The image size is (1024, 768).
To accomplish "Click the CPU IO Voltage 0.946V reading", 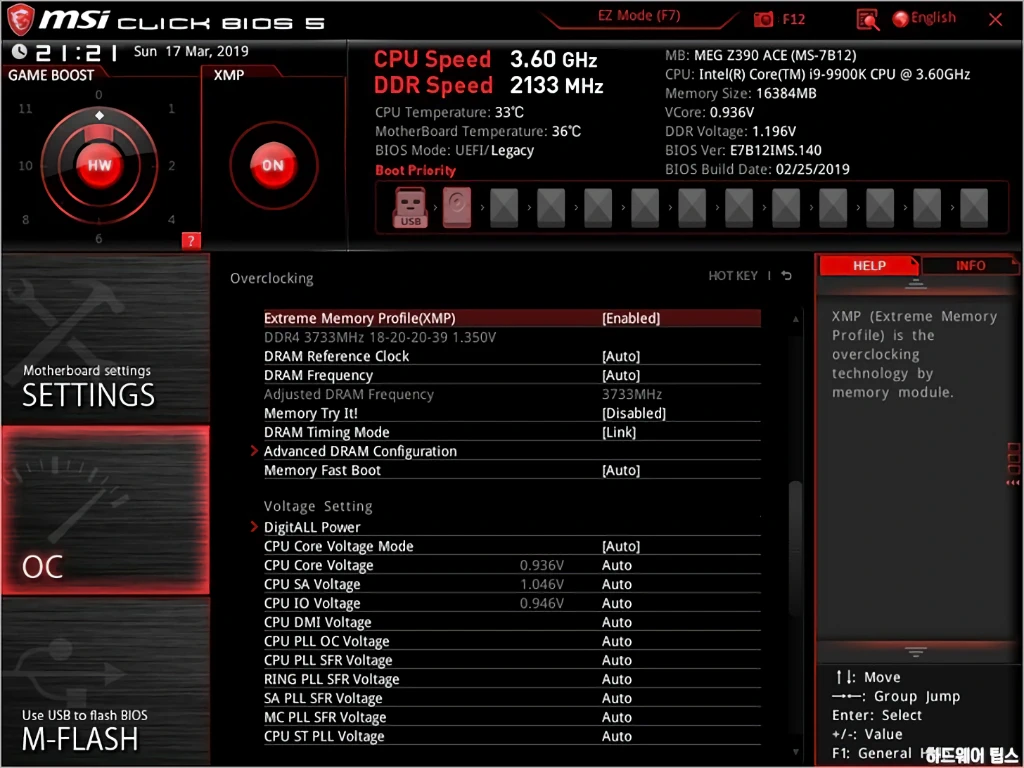I will click(541, 603).
